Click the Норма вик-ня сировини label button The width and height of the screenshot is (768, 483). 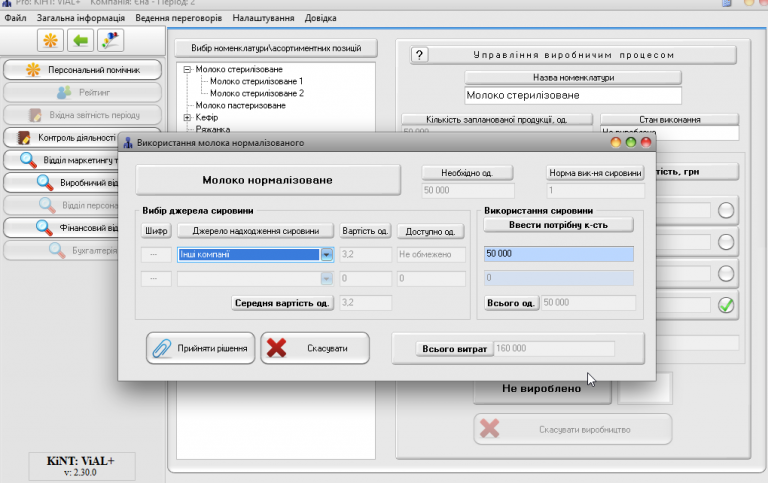coord(595,173)
